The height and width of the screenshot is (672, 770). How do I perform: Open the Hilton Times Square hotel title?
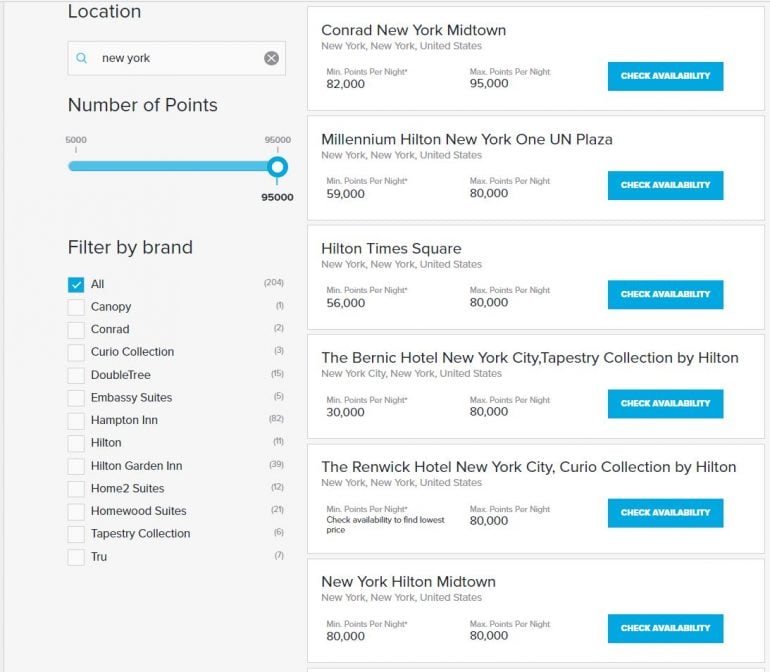(x=391, y=248)
